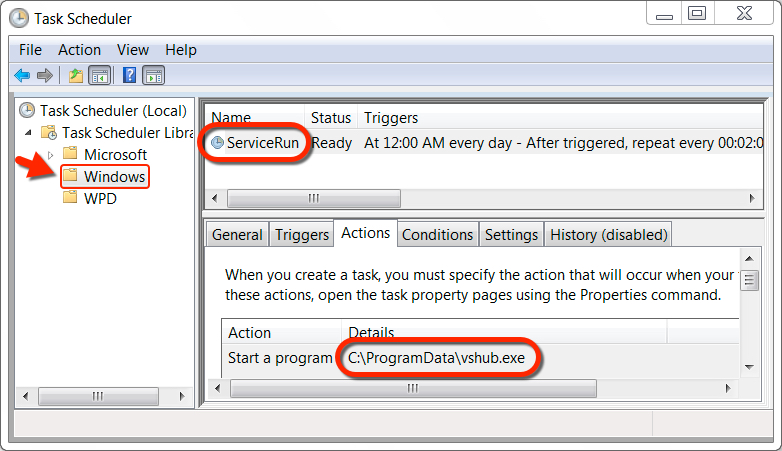The width and height of the screenshot is (782, 451).
Task: Click the Up One Level folder icon
Action: 76,76
